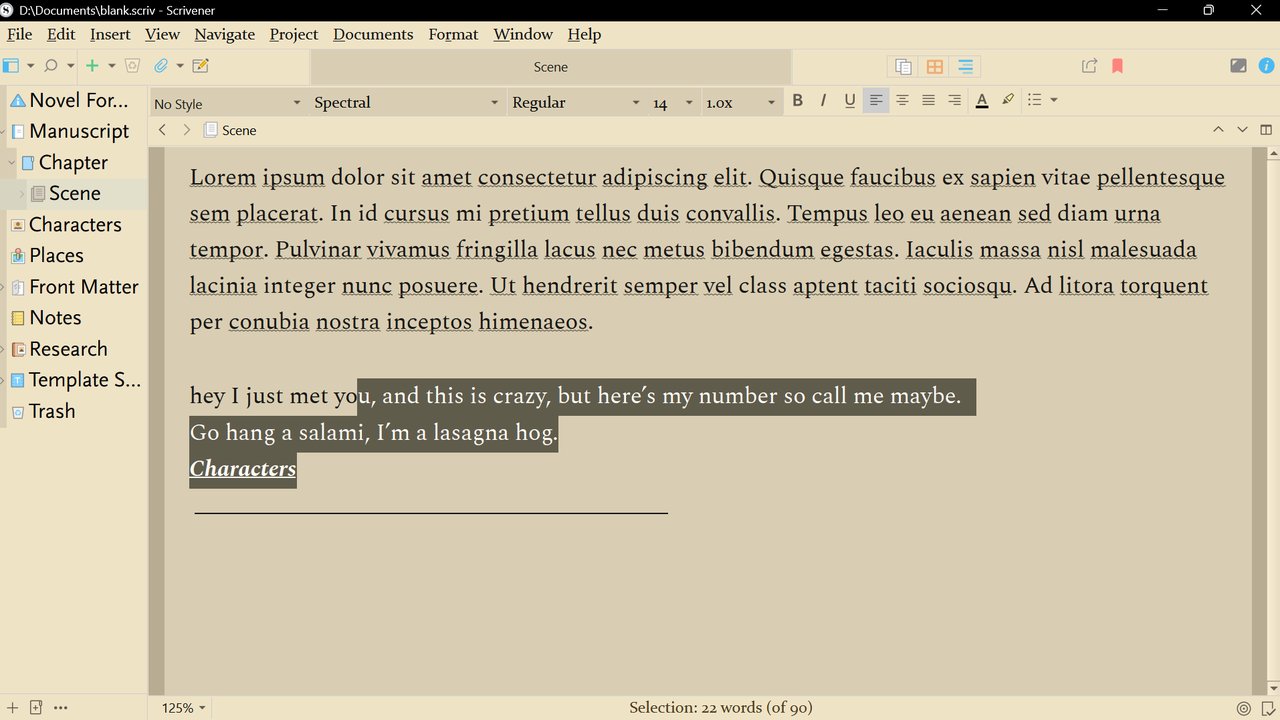Set center text alignment
The height and width of the screenshot is (720, 1280).
pos(902,100)
